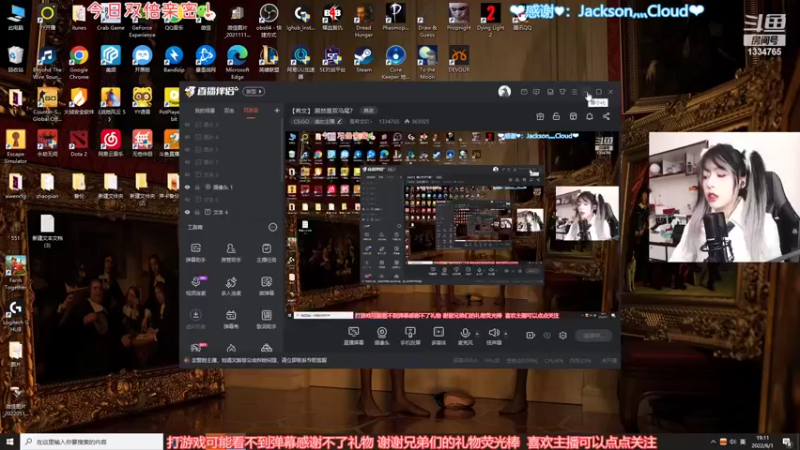Click the message bubble icon in title bar

(x=536, y=92)
